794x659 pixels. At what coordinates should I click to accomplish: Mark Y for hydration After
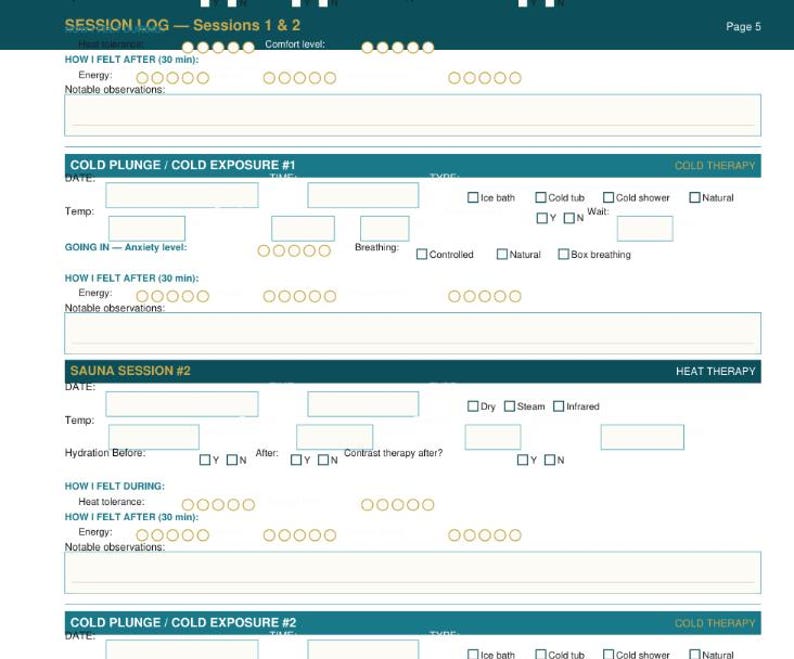click(x=296, y=460)
